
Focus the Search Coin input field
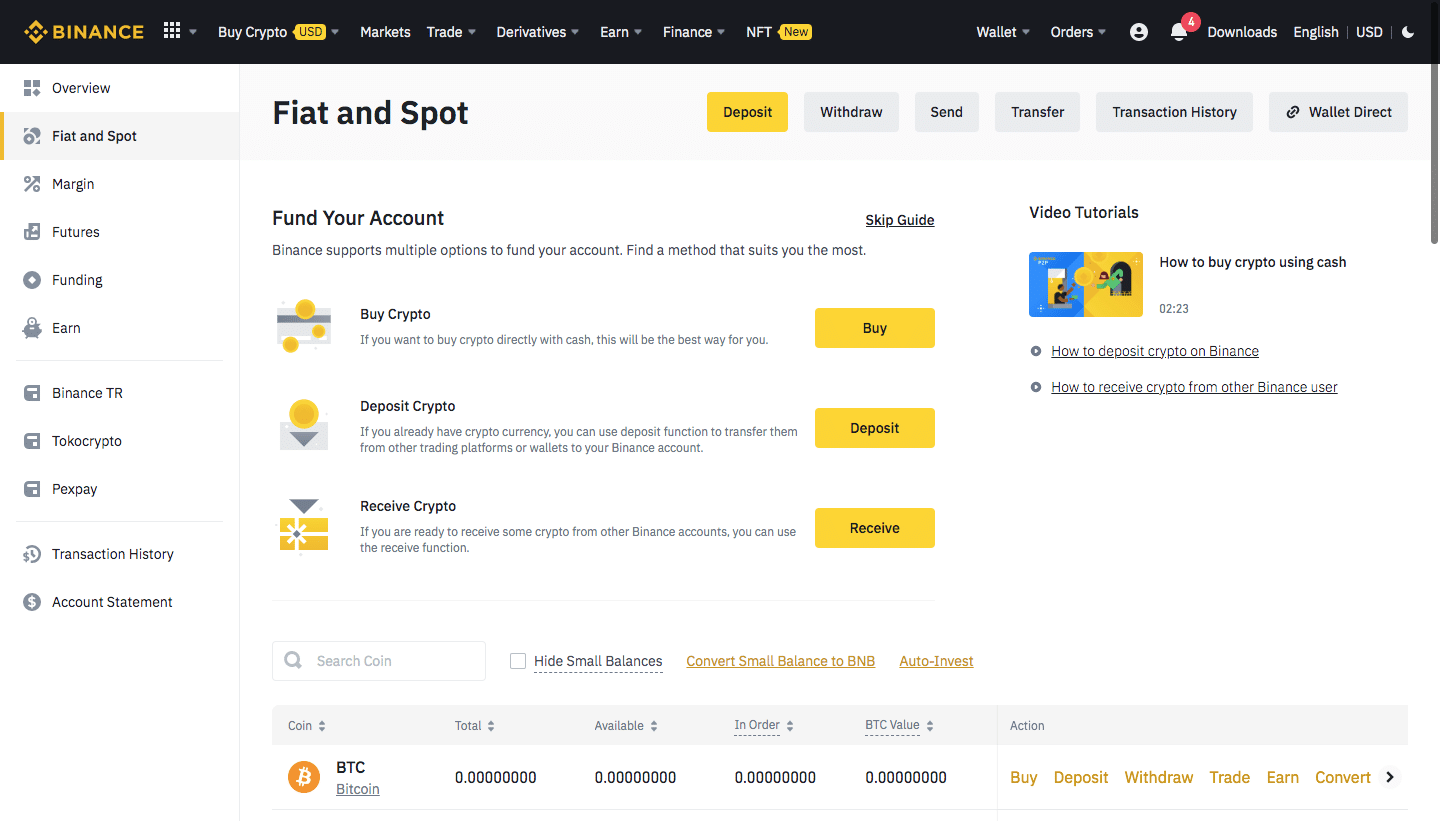[379, 661]
